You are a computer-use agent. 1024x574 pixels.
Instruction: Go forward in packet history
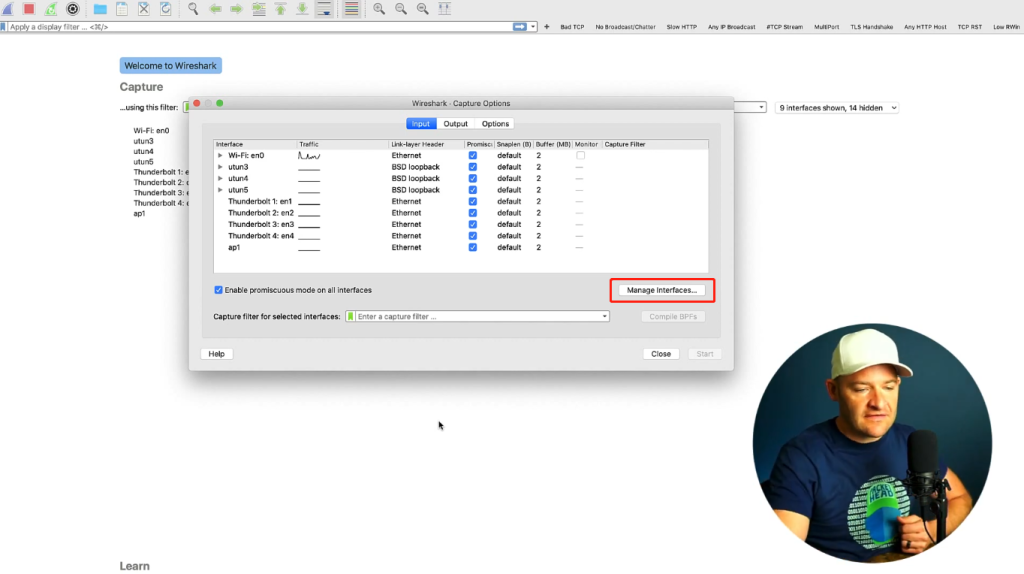pyautogui.click(x=236, y=8)
